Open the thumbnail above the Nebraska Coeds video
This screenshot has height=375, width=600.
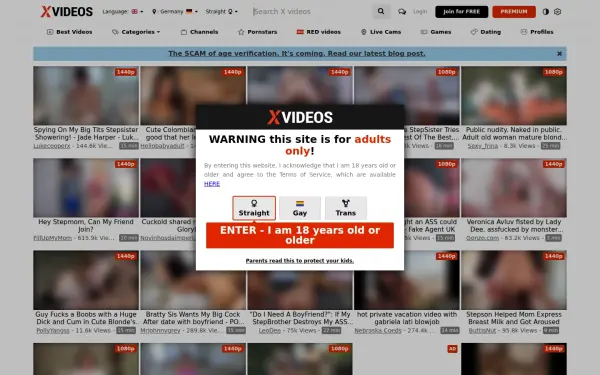point(407,280)
